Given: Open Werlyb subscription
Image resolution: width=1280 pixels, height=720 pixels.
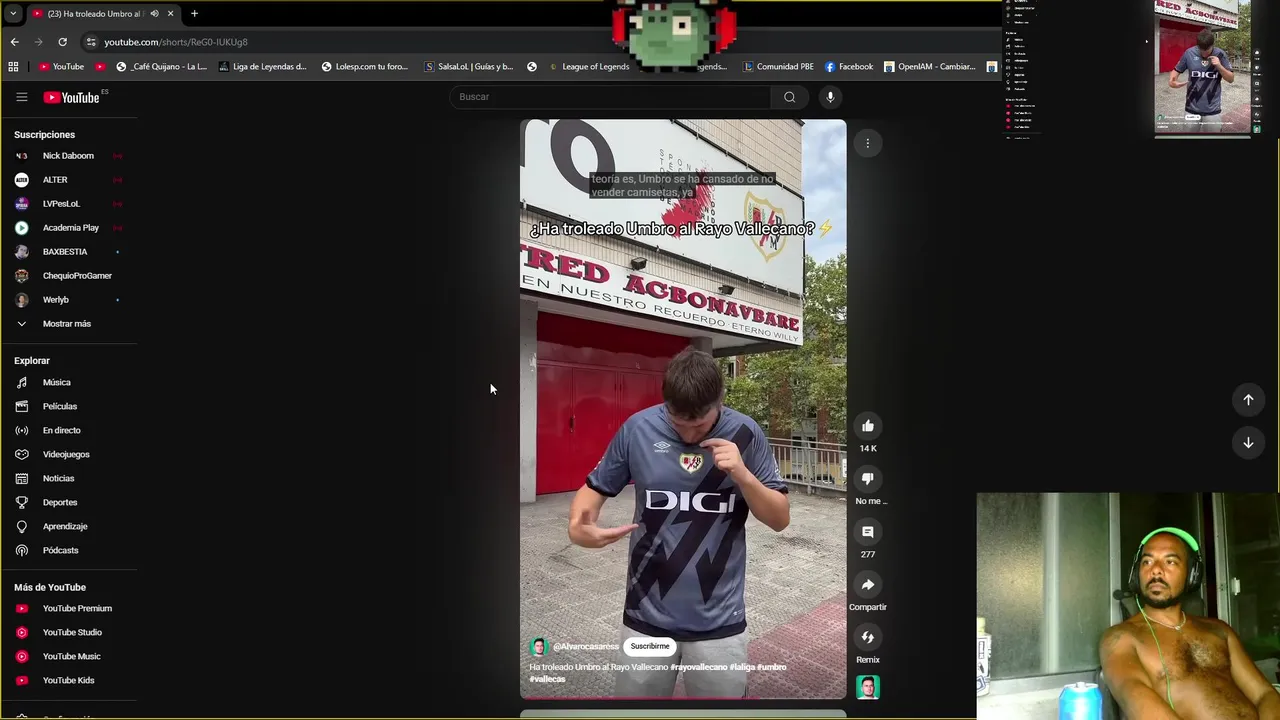Looking at the screenshot, I should point(68,300).
